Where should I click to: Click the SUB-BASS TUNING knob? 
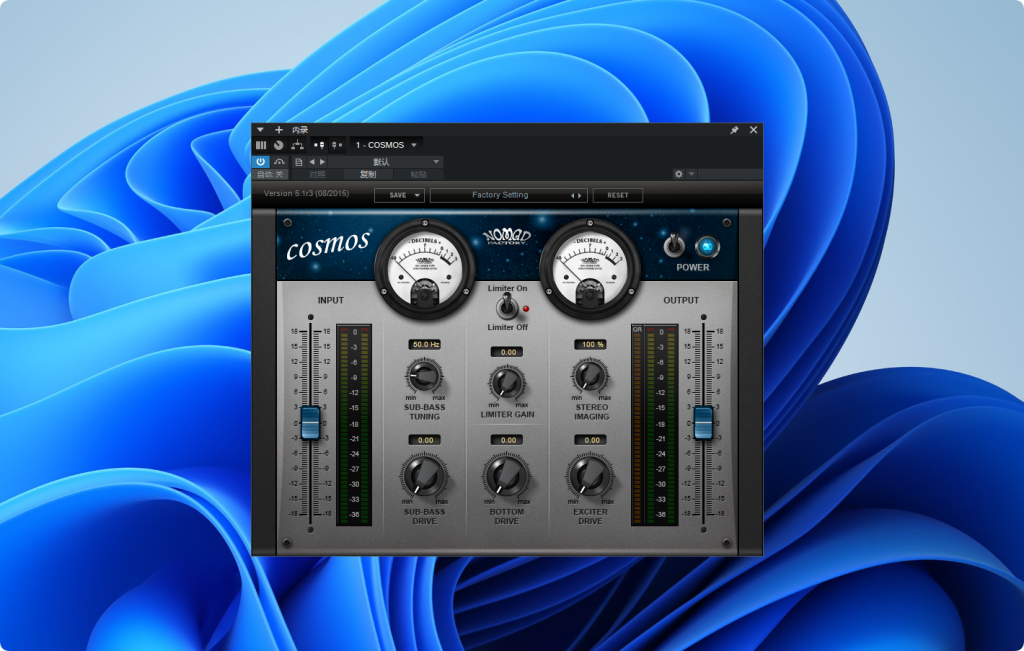(x=424, y=375)
